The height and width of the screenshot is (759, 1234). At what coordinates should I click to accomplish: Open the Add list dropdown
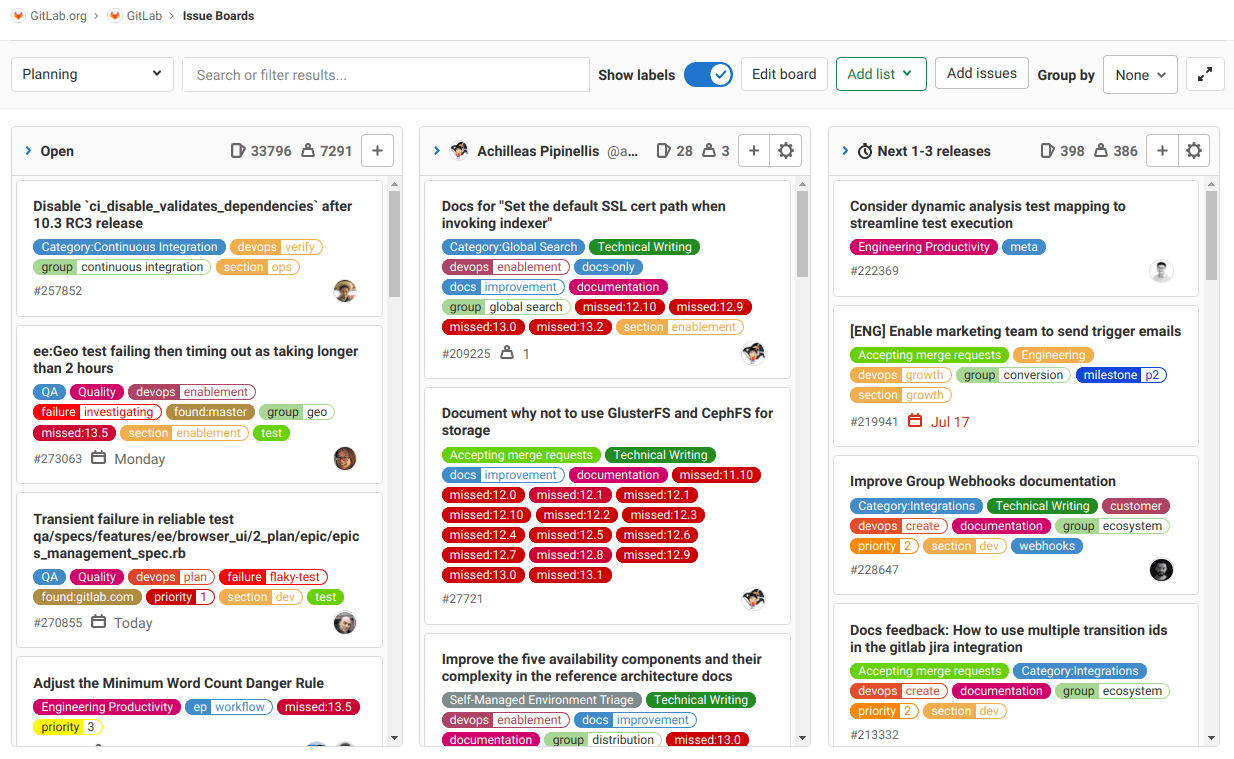(881, 73)
